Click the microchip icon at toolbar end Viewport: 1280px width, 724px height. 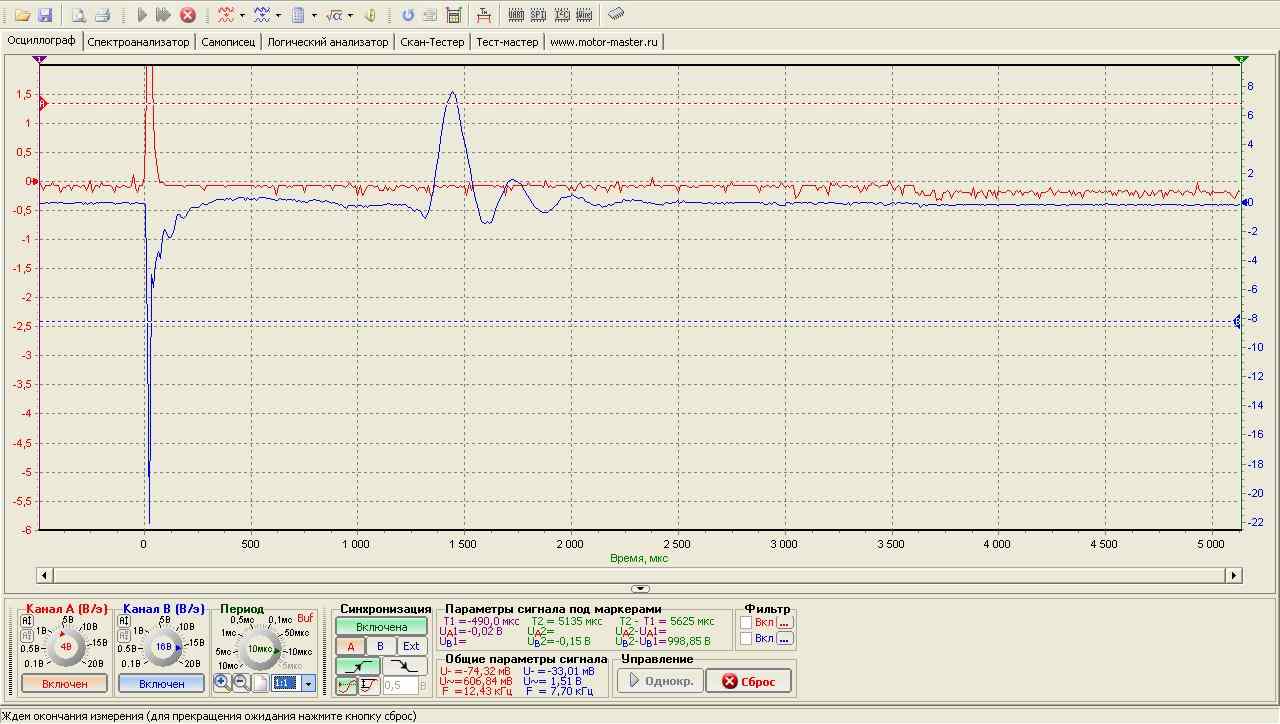tap(616, 15)
